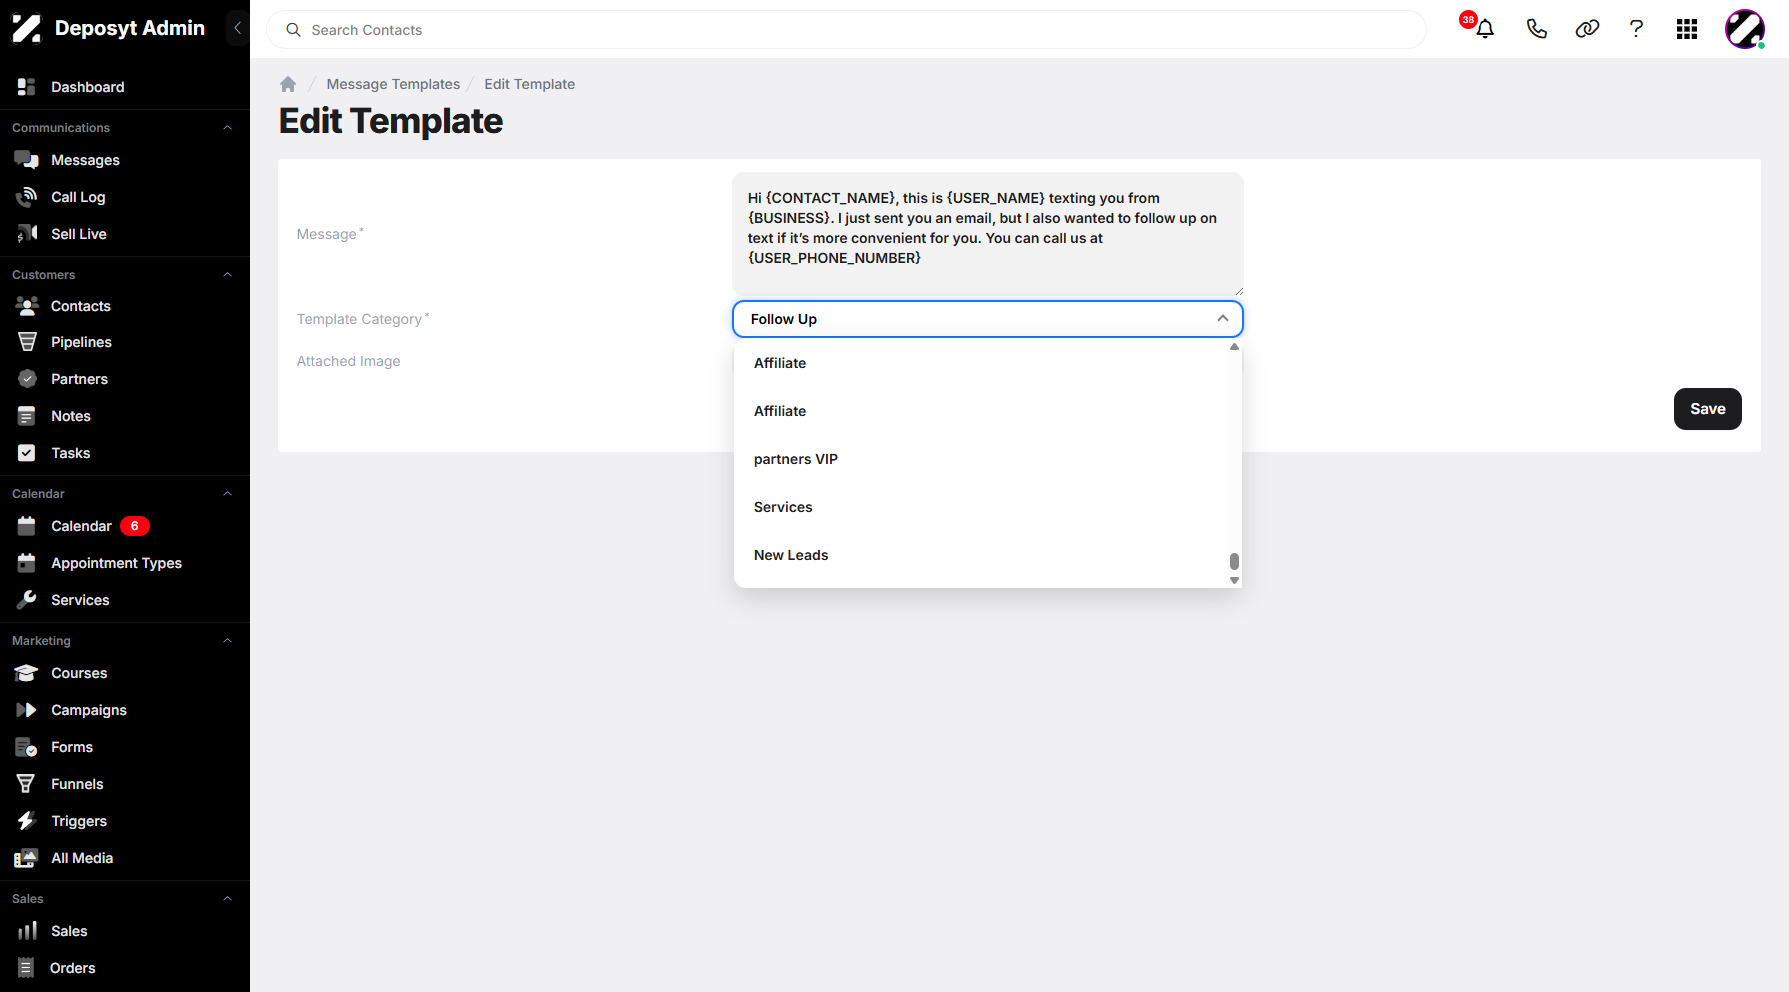Collapse the Customers section

pos(227,275)
